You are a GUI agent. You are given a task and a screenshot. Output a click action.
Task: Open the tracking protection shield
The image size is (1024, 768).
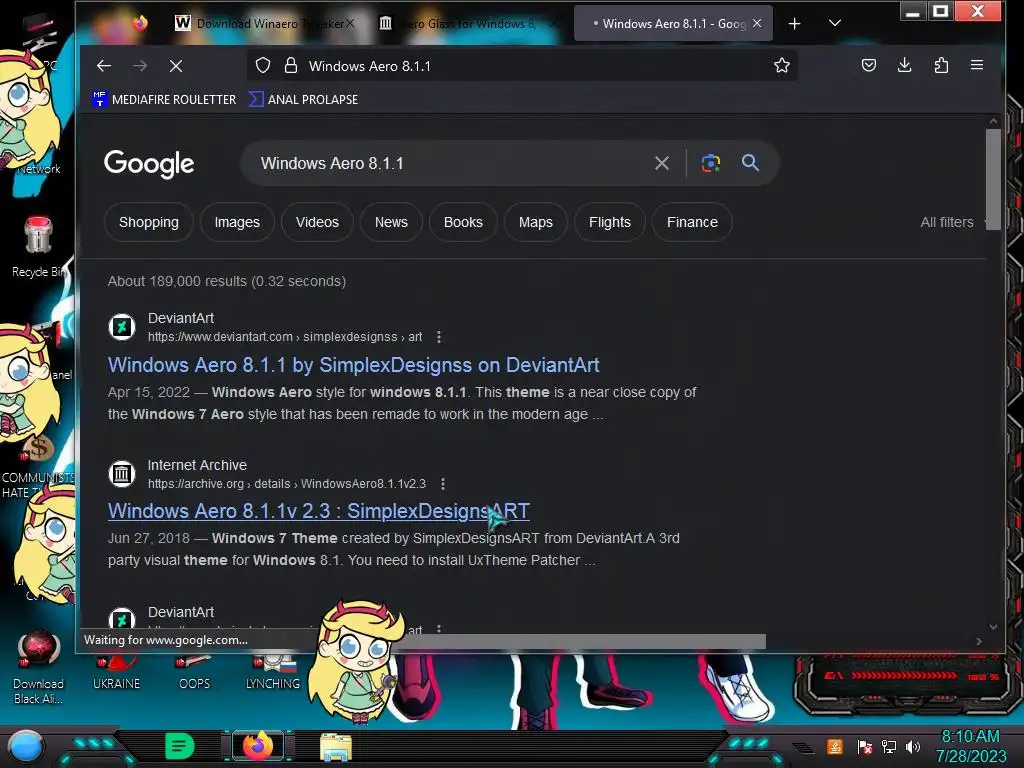[263, 65]
